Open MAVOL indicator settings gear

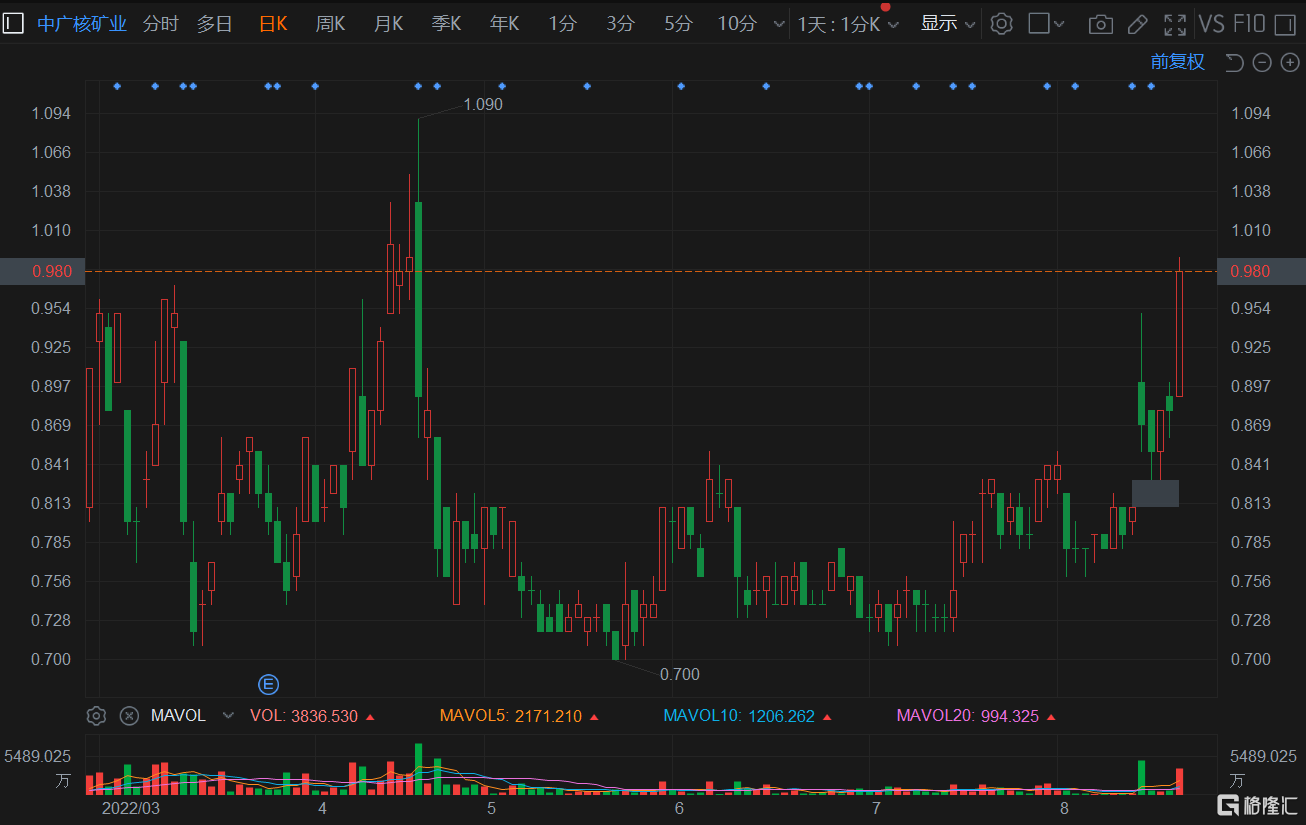pyautogui.click(x=96, y=715)
